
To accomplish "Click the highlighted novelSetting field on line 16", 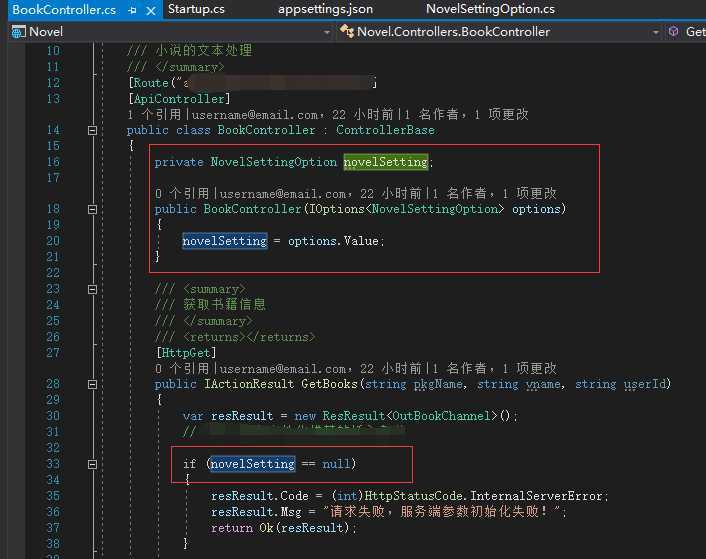I will pyautogui.click(x=385, y=162).
